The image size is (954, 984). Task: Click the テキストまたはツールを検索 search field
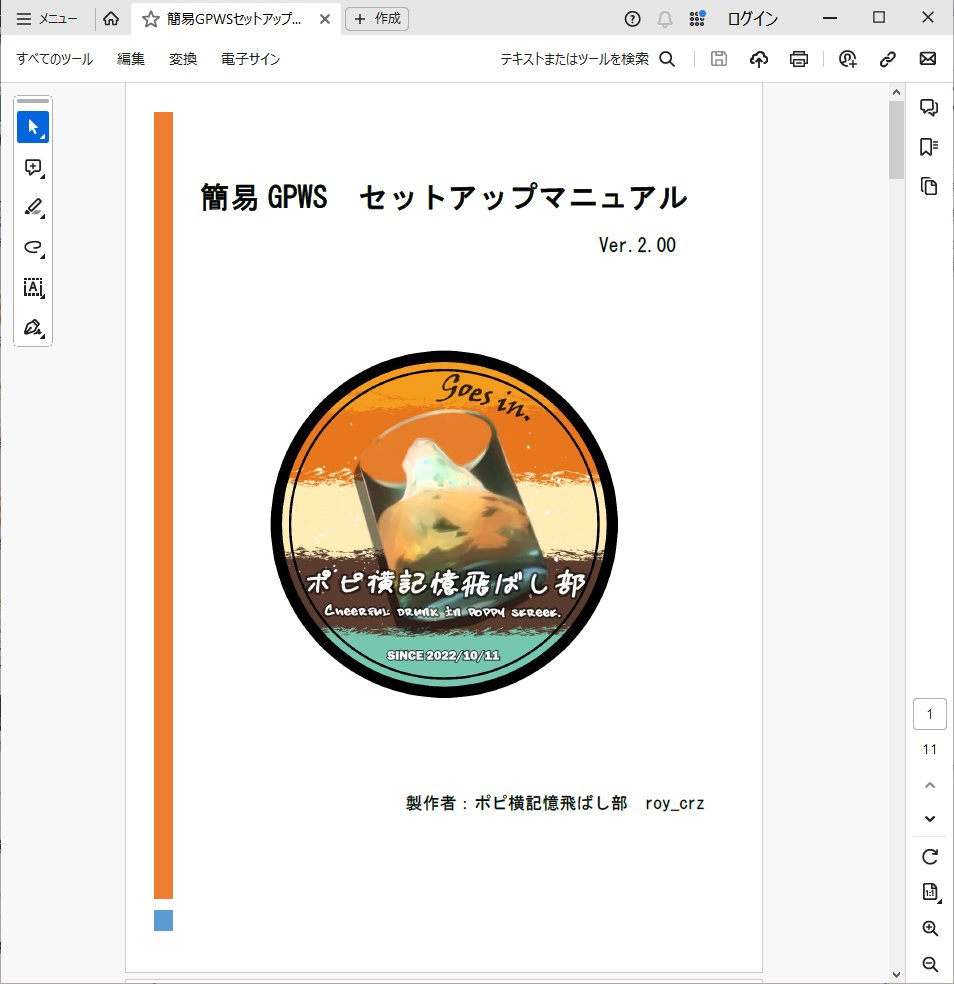[x=574, y=59]
